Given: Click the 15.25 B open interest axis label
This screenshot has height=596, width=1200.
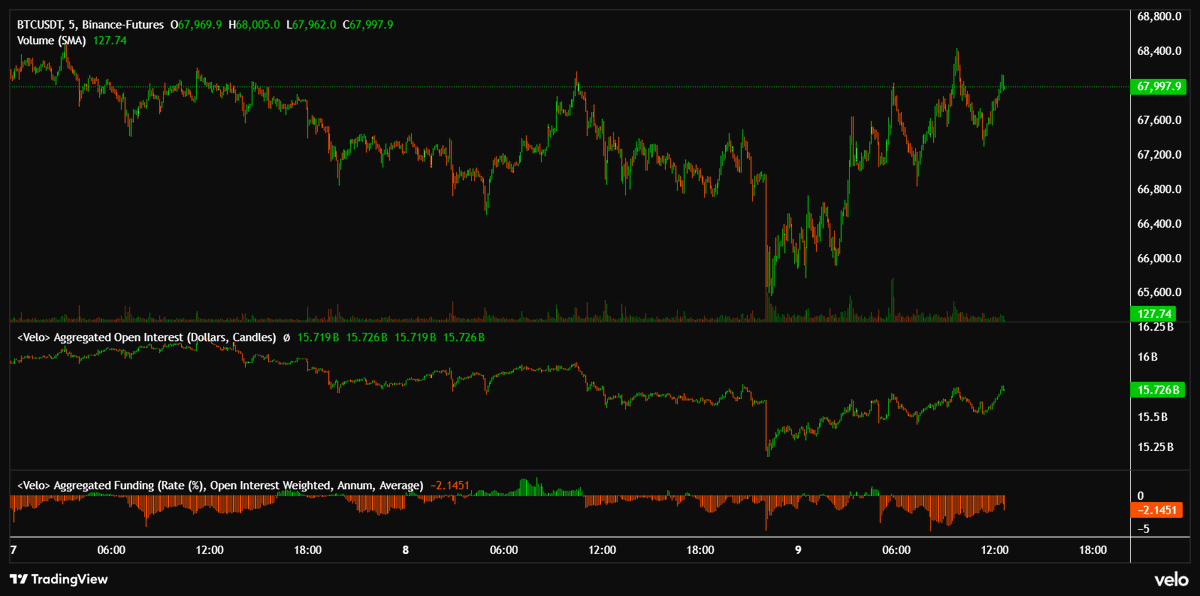Looking at the screenshot, I should pyautogui.click(x=1155, y=447).
